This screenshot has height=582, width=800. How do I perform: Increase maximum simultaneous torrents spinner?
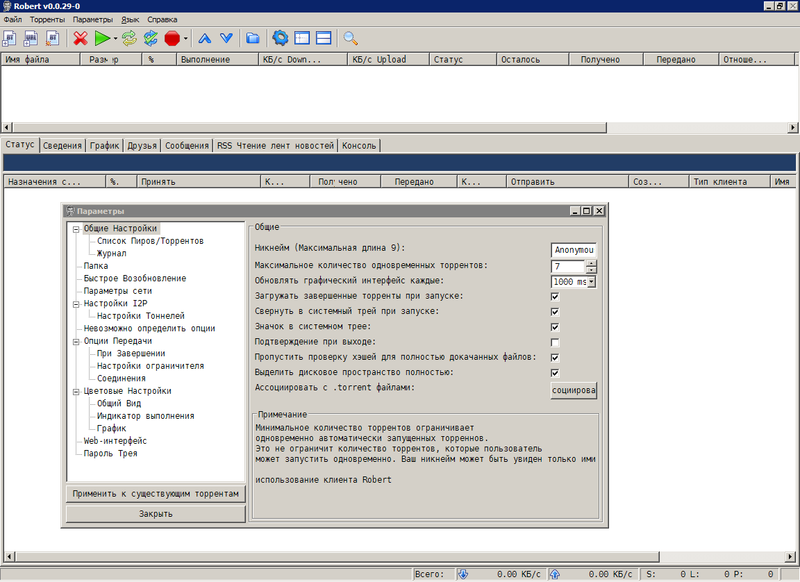[x=591, y=263]
